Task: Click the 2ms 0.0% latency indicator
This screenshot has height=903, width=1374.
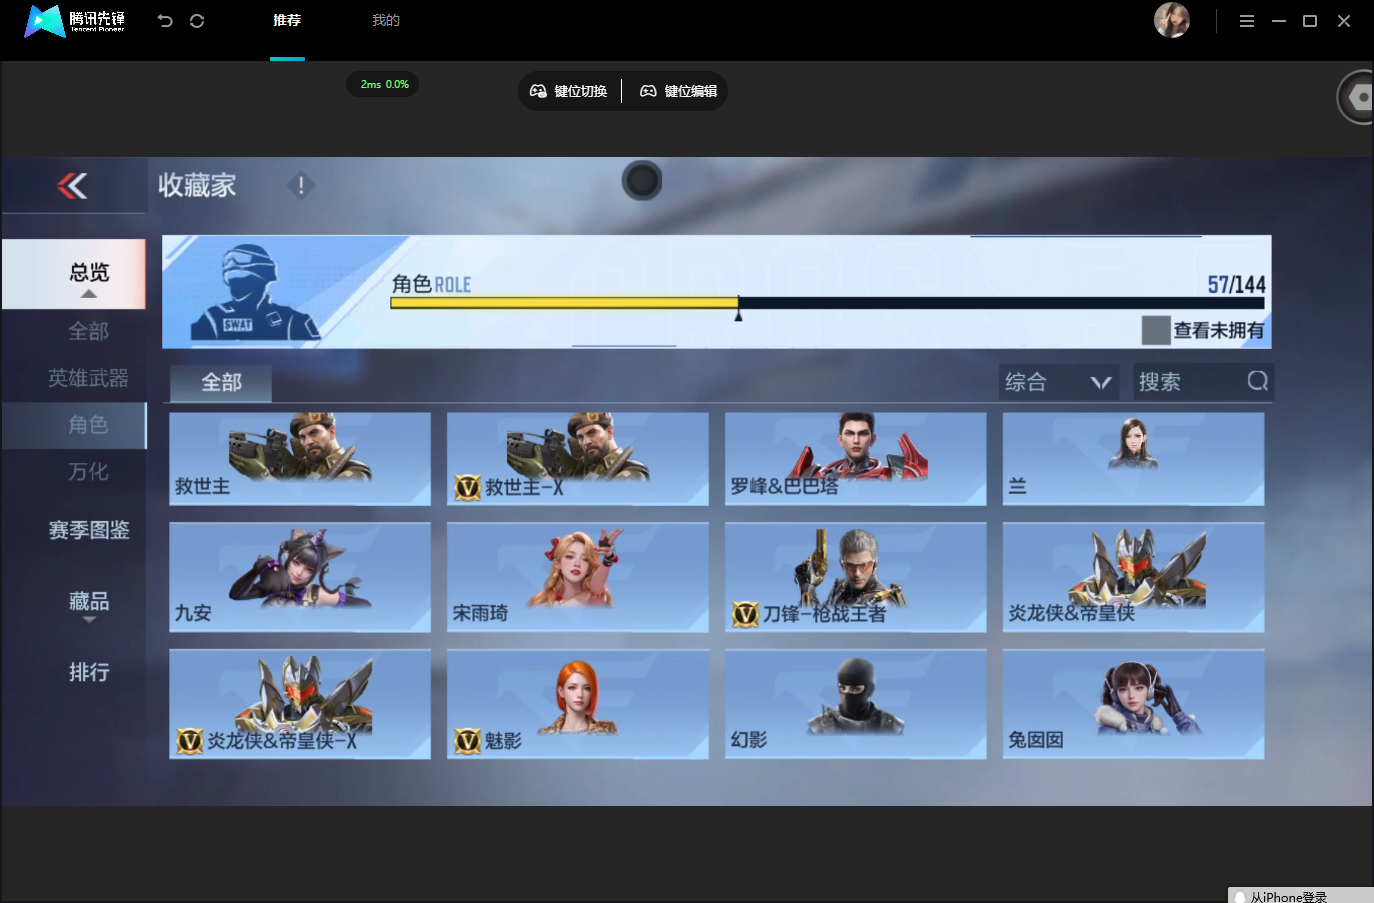Action: click(384, 84)
